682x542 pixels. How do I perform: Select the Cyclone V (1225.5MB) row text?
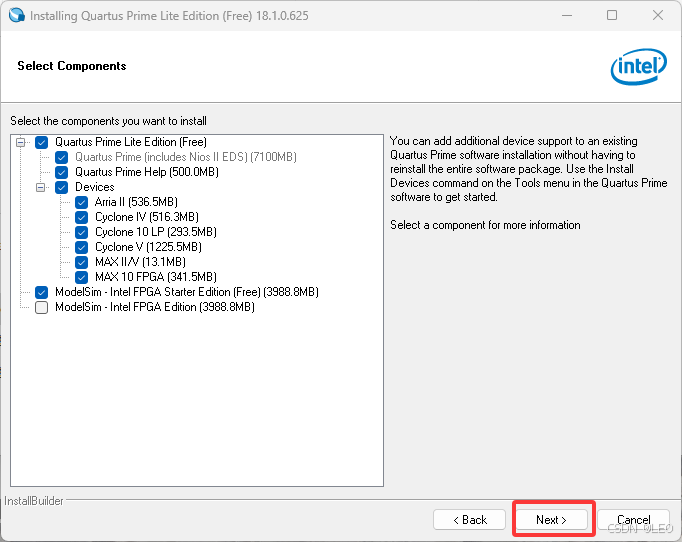[148, 247]
